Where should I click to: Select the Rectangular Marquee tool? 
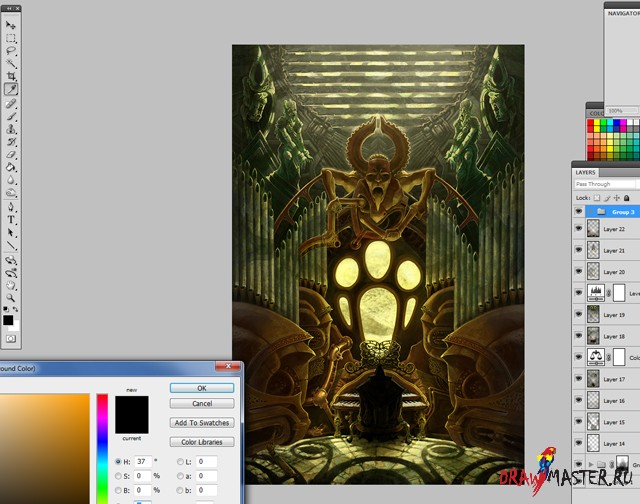click(x=11, y=38)
